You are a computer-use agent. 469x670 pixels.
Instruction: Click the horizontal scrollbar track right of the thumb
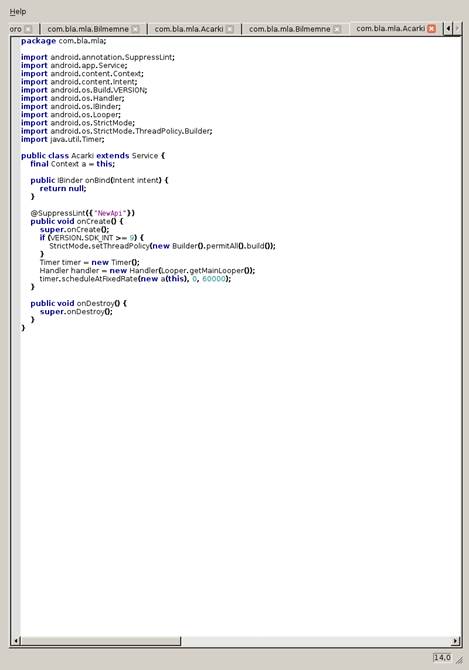point(316,641)
